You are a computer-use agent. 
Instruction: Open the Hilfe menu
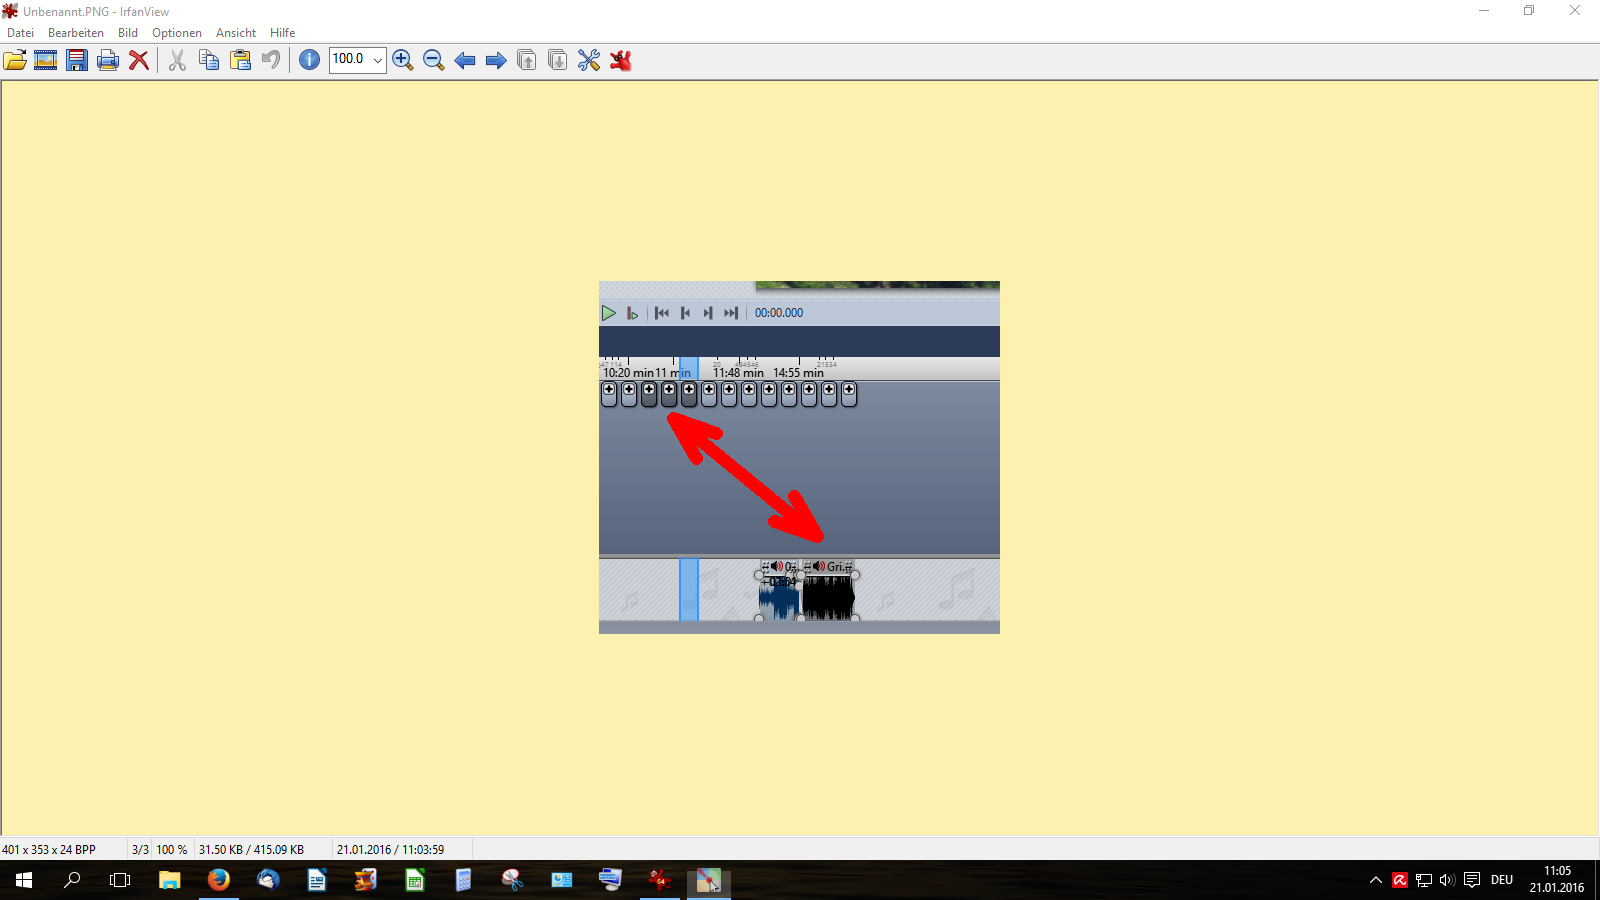click(282, 33)
